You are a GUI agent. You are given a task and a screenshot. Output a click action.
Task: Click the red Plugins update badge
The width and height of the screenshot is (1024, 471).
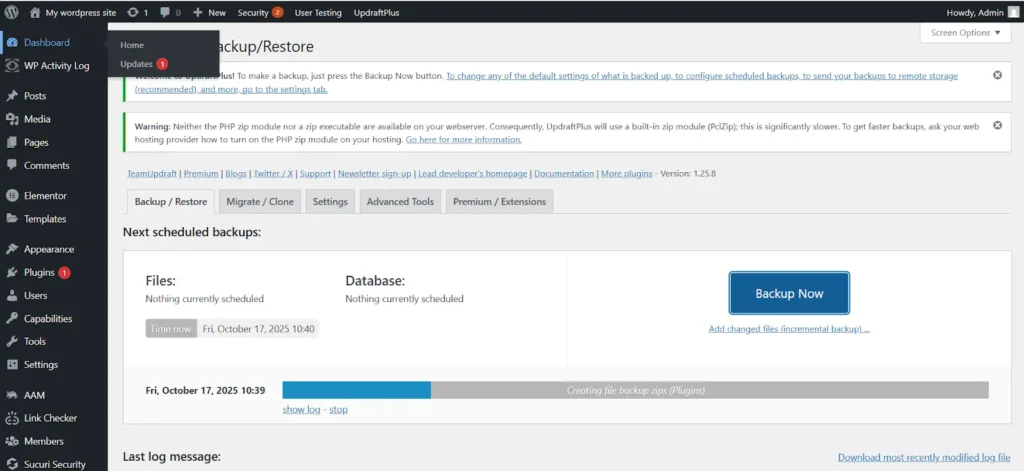click(64, 272)
